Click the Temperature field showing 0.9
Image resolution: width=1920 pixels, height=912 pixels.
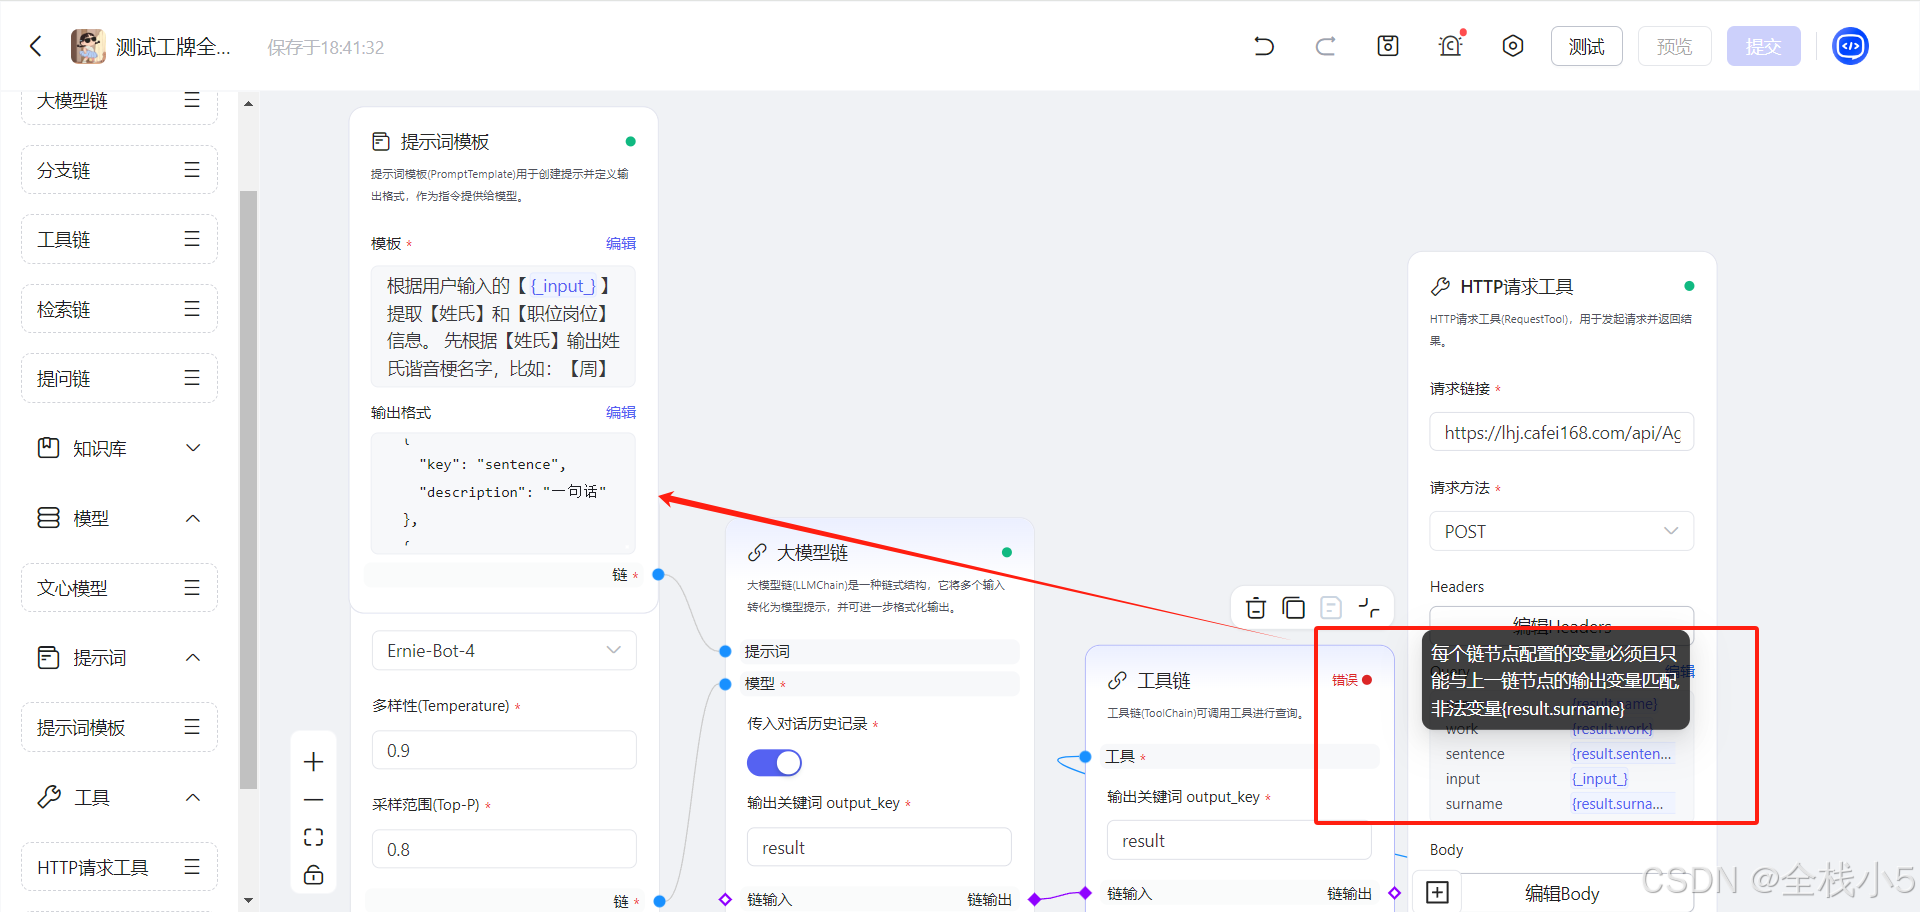point(504,750)
